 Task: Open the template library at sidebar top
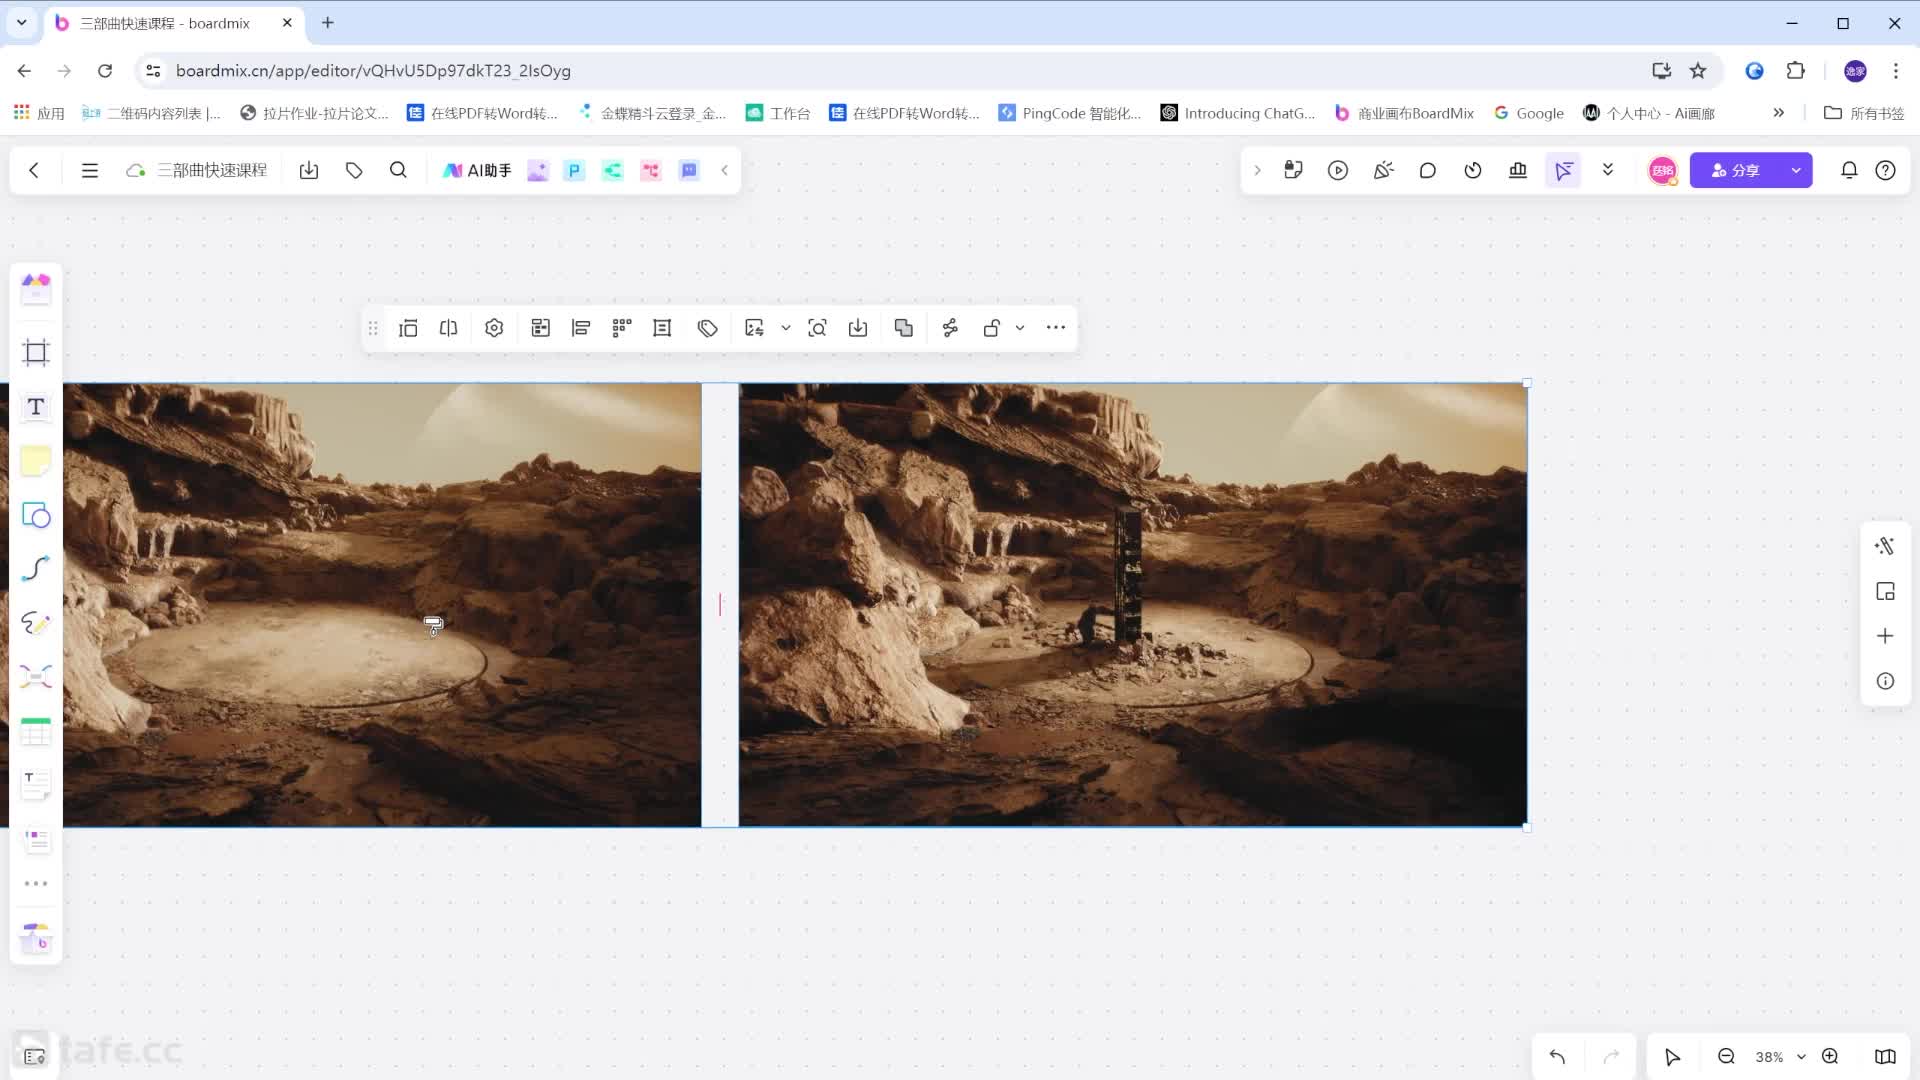tap(36, 289)
